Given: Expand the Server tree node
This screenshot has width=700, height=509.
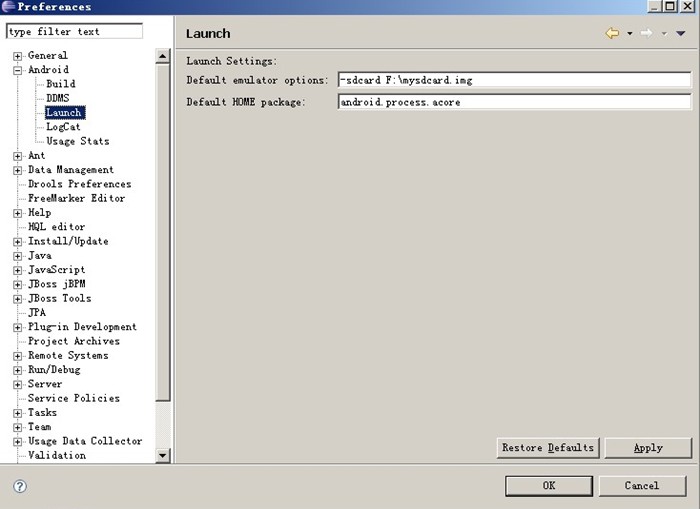Looking at the screenshot, I should coord(17,385).
